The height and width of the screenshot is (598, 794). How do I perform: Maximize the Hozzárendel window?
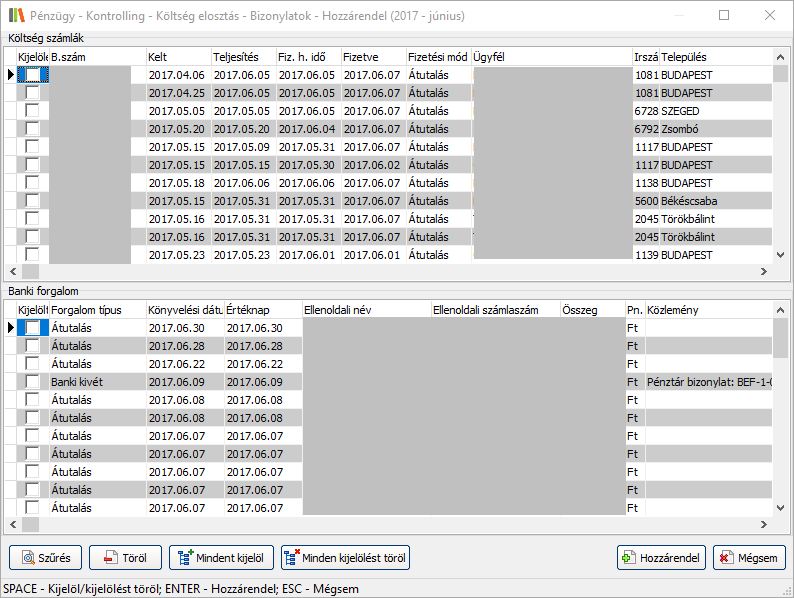pos(724,16)
